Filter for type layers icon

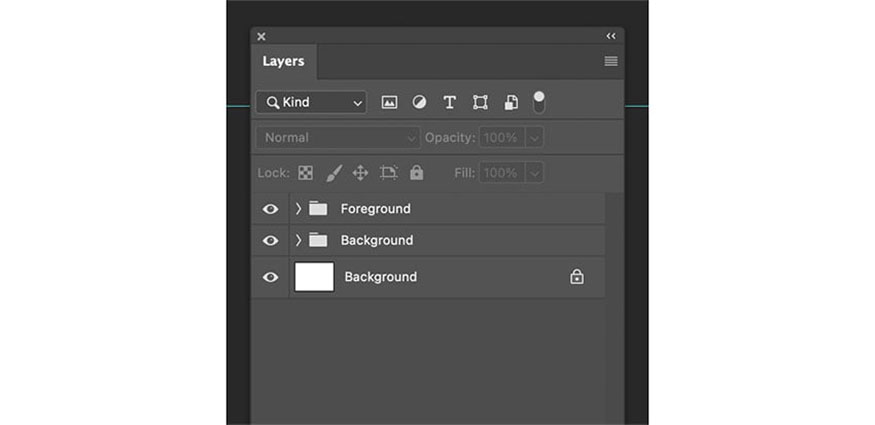pyautogui.click(x=449, y=103)
